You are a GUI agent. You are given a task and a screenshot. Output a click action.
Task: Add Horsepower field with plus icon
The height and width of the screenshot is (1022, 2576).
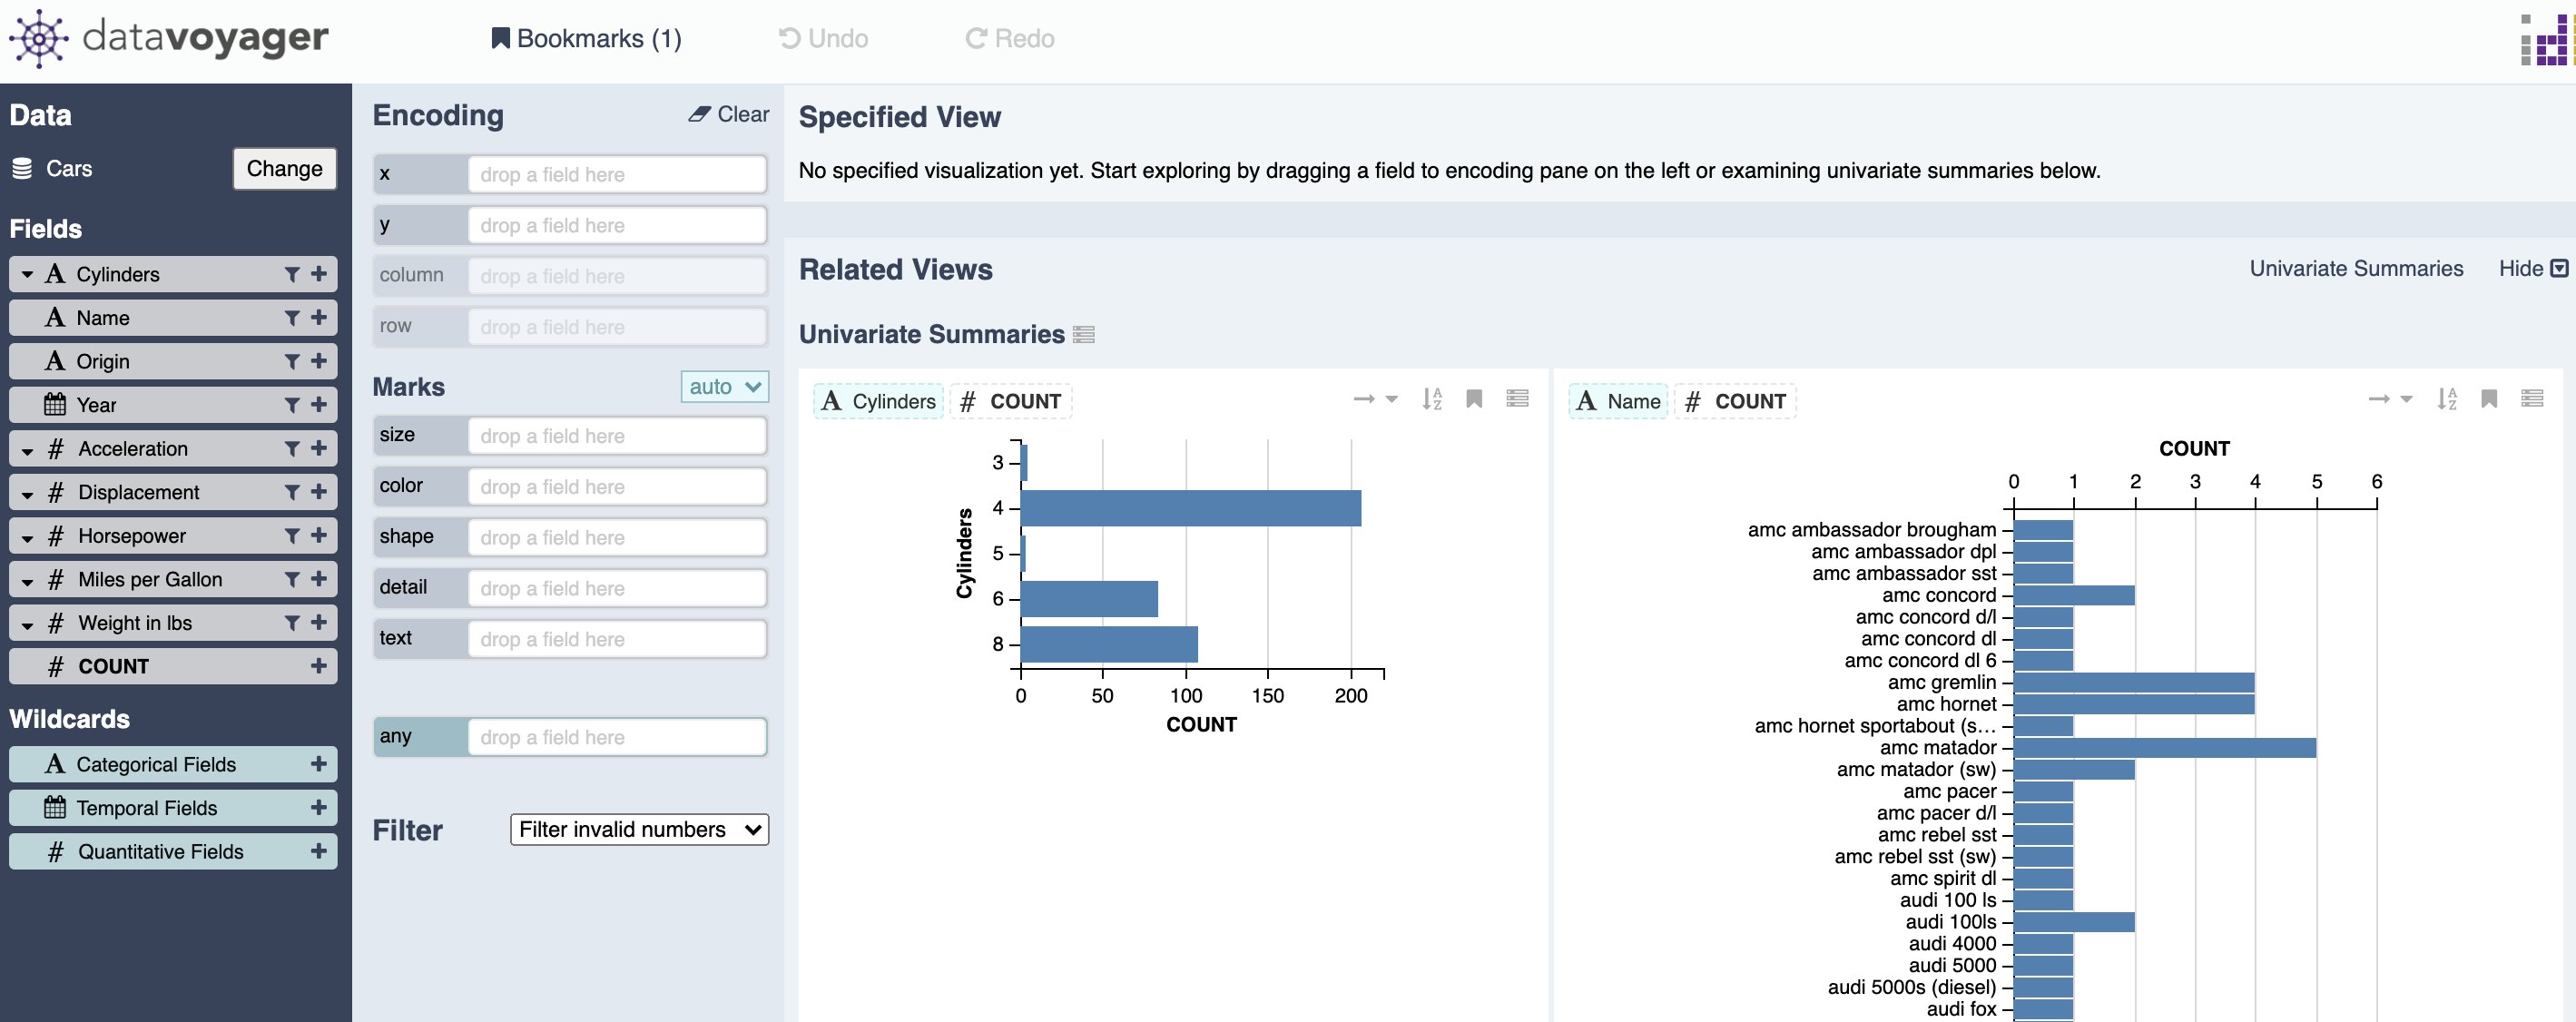pos(319,536)
